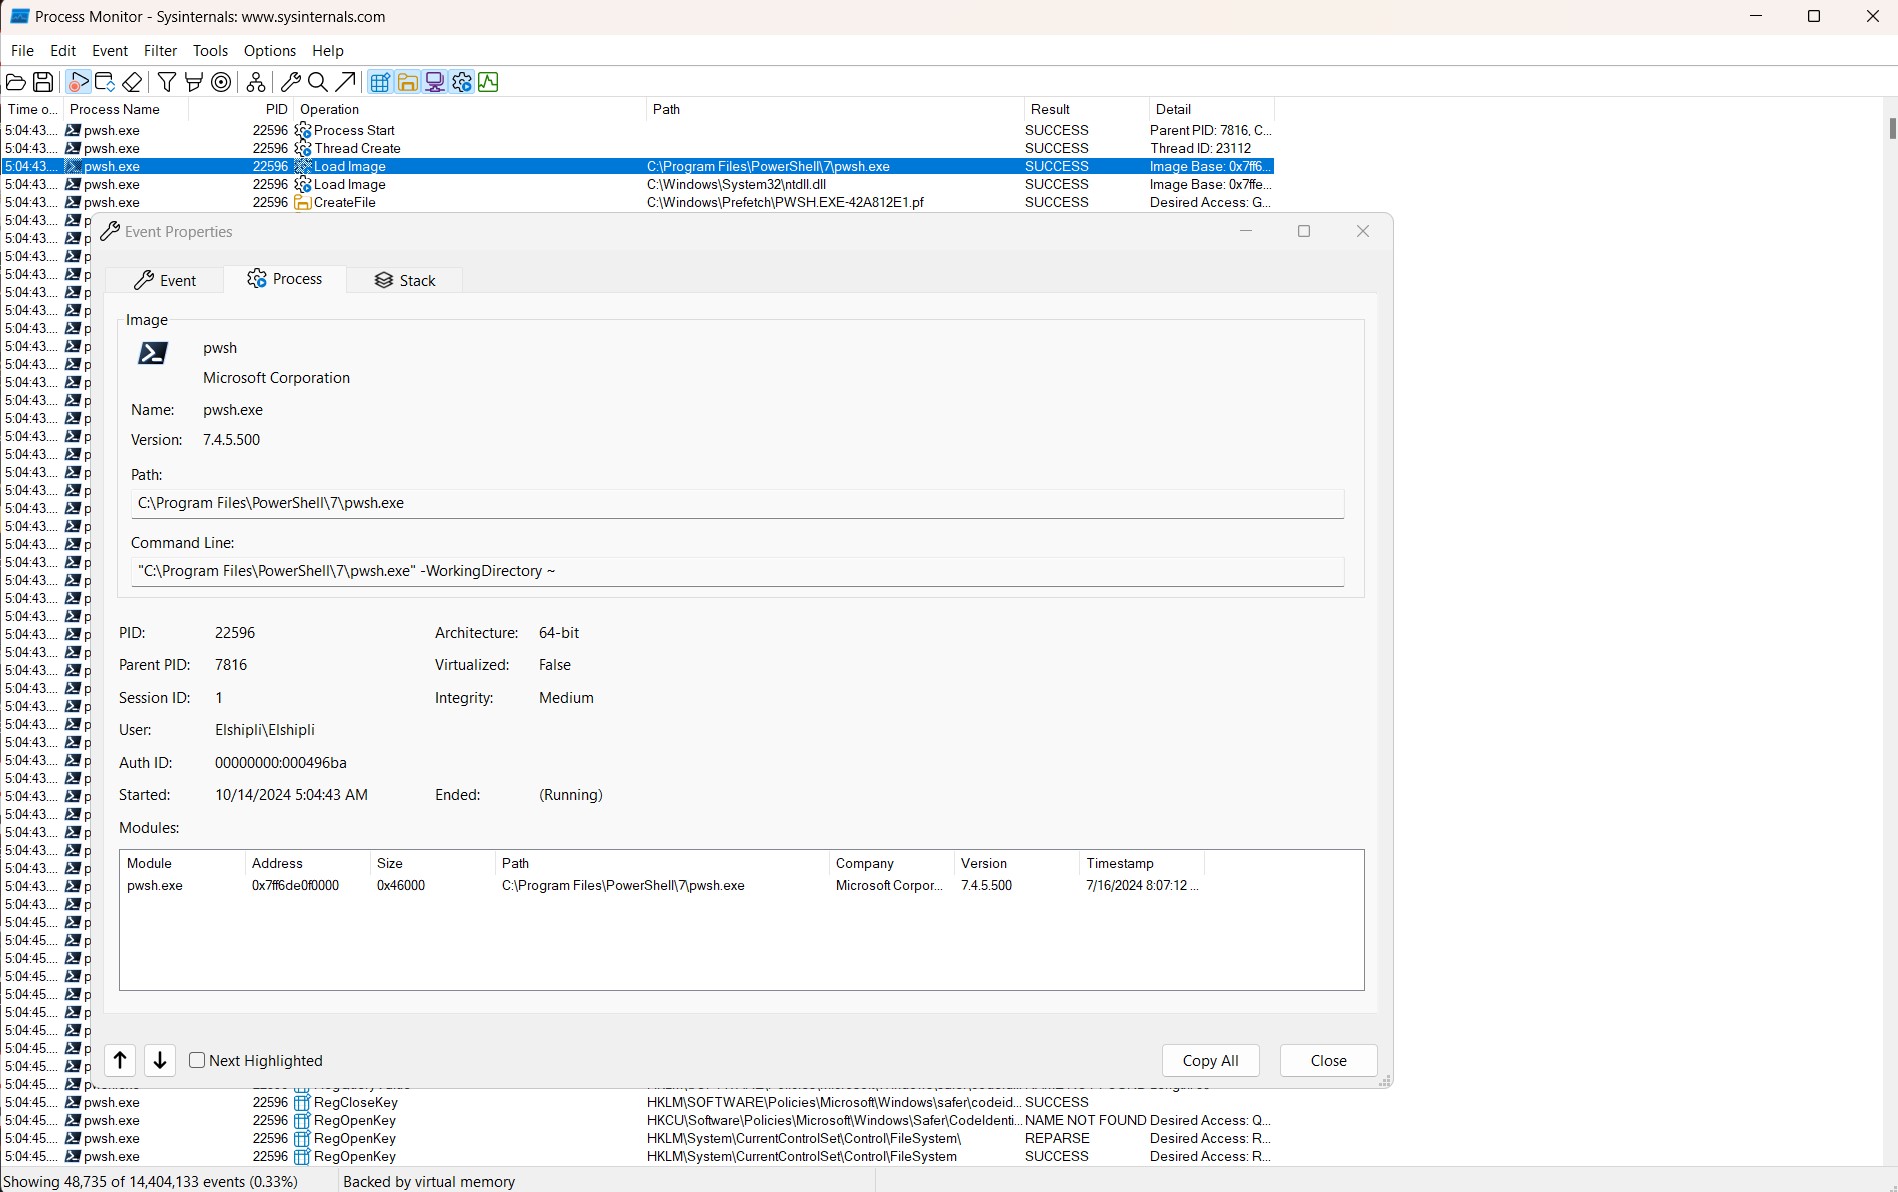
Task: Sort modules by the Module column header
Action: [182, 863]
